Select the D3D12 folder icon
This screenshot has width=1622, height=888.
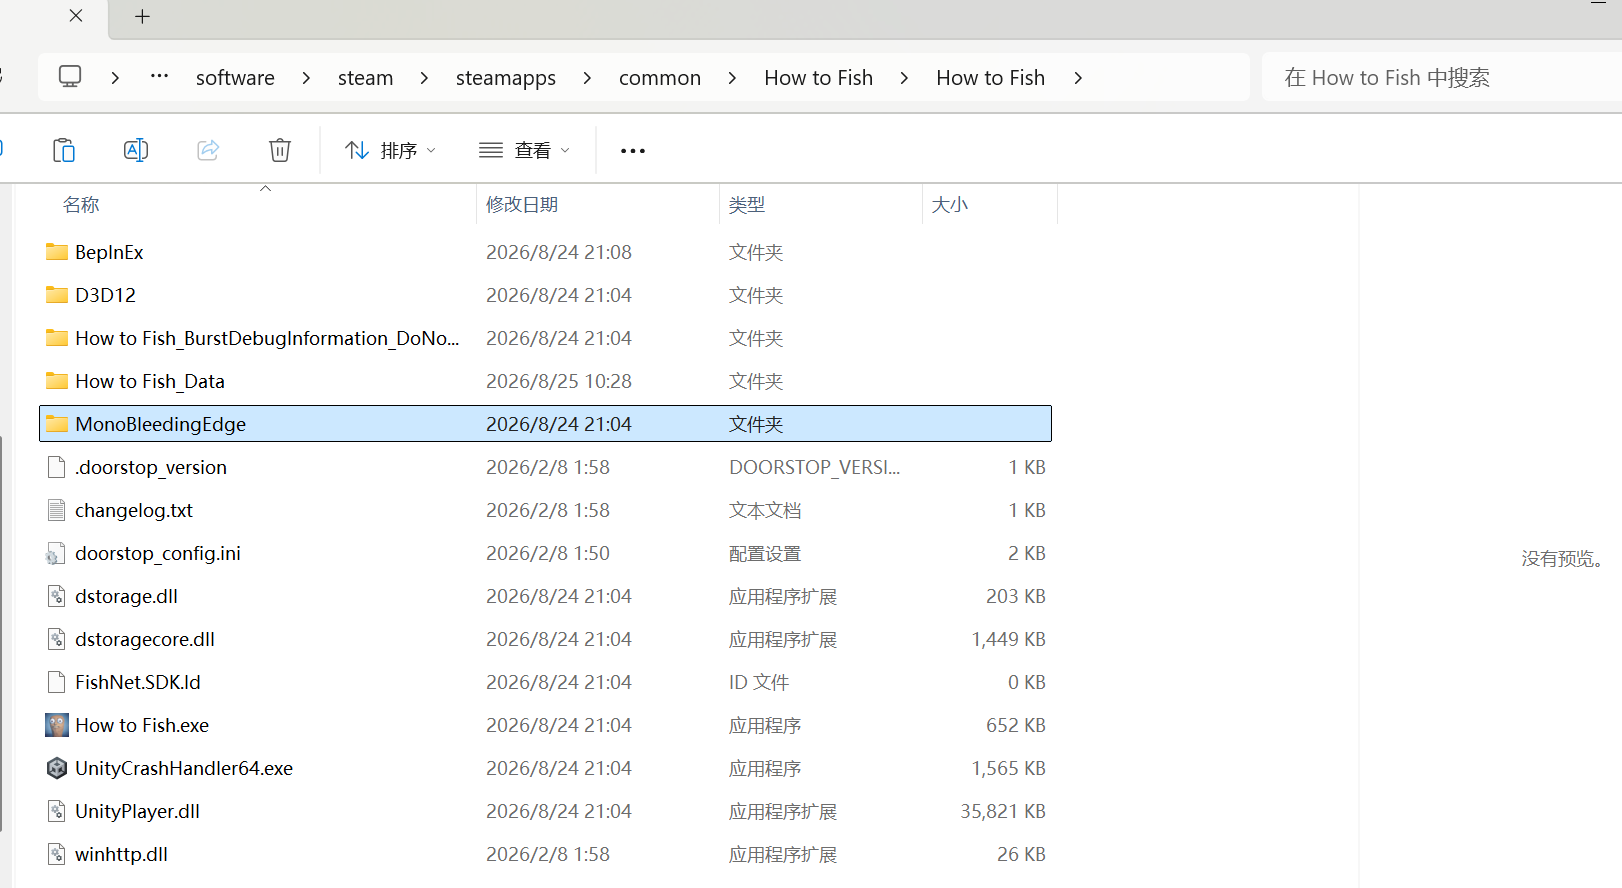click(57, 295)
